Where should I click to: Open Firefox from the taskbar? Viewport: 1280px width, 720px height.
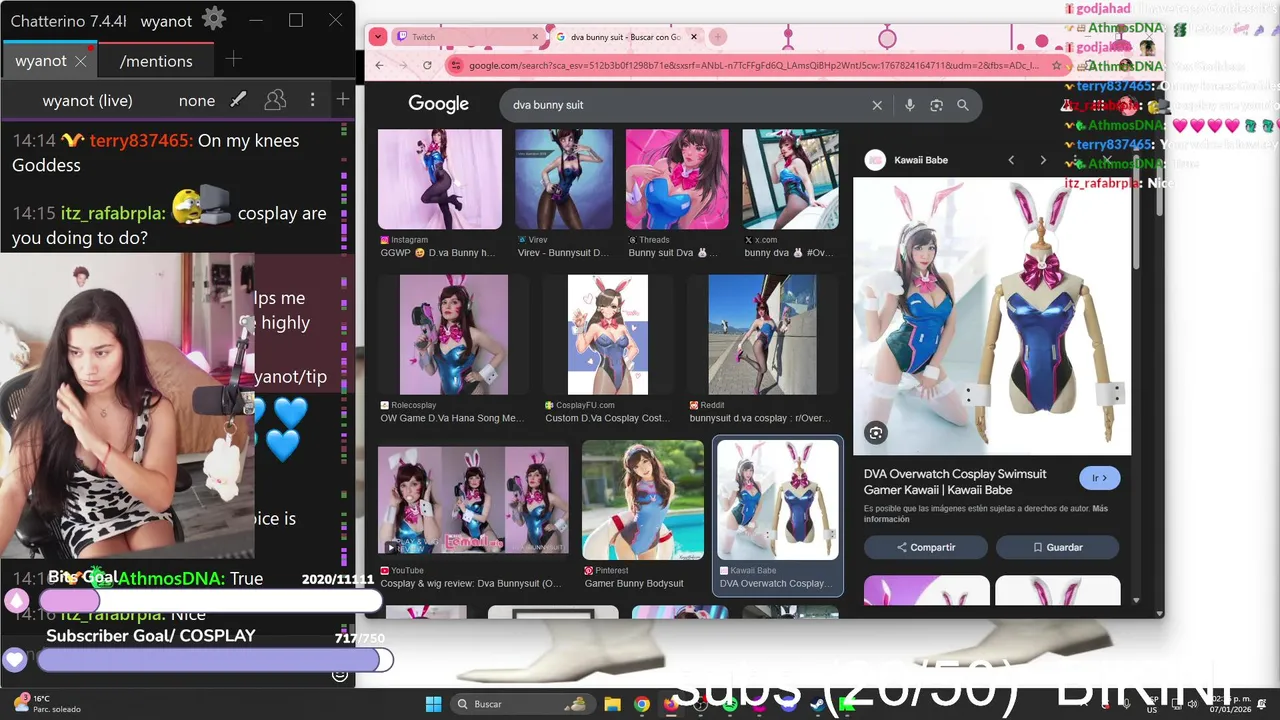point(670,704)
